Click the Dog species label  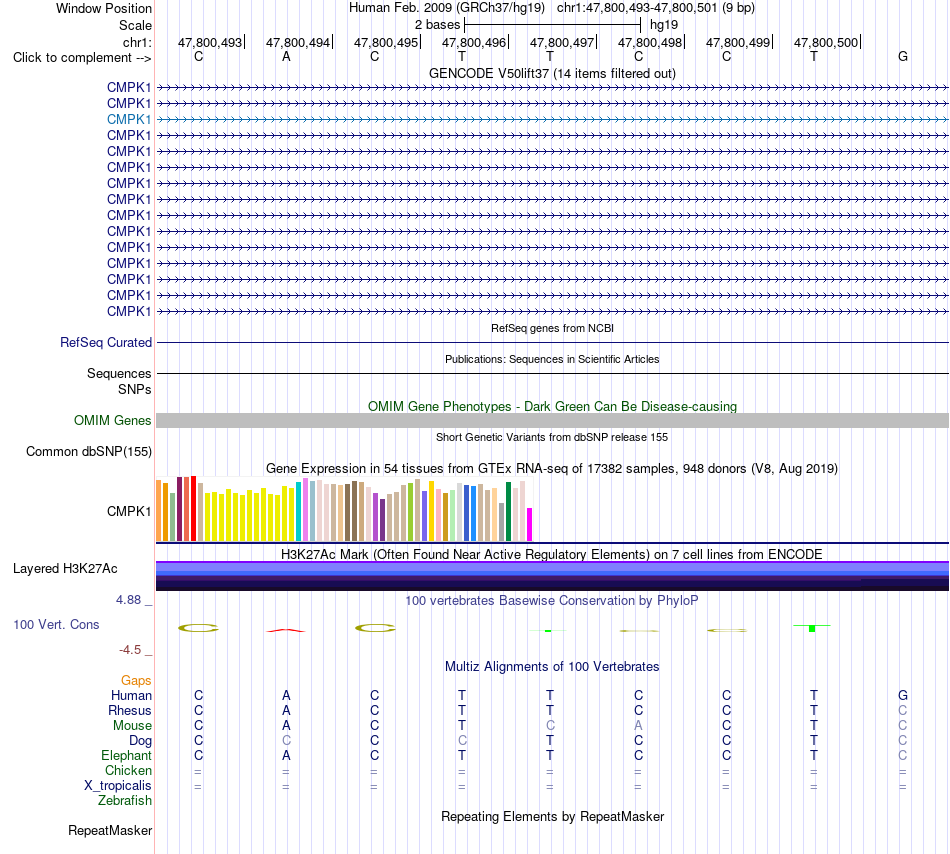141,741
